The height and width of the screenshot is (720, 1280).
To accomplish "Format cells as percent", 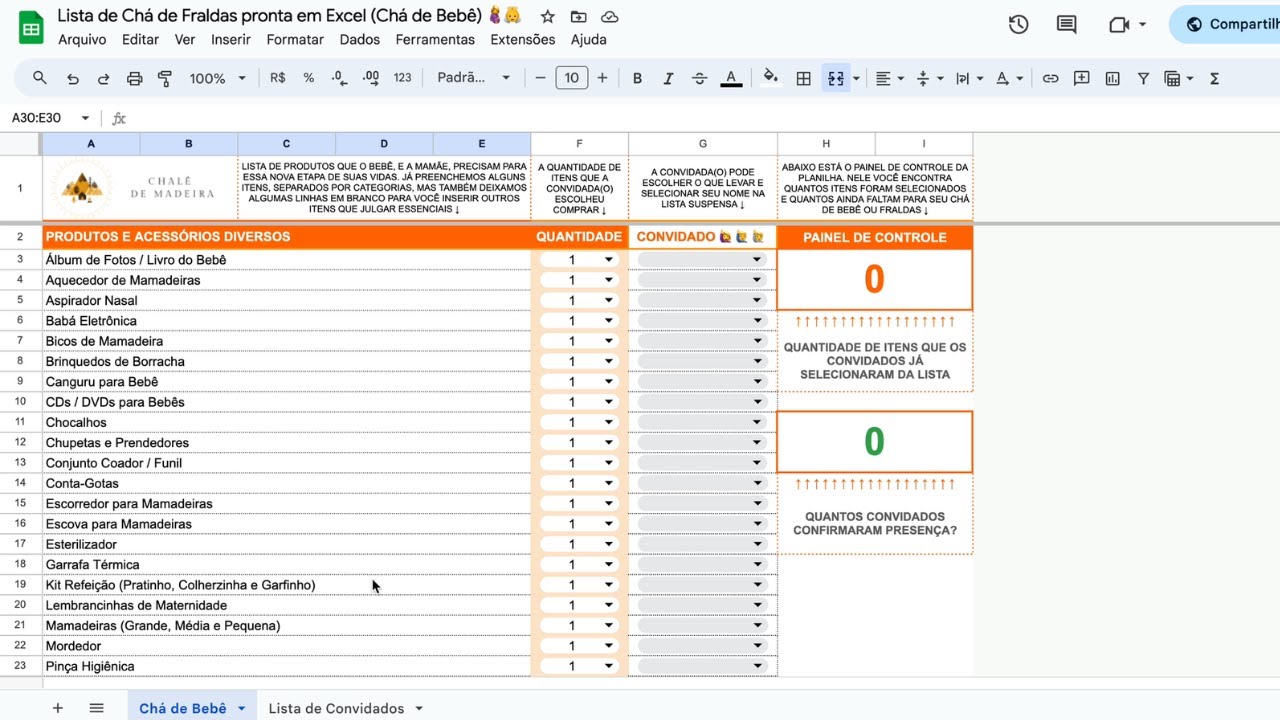I will pyautogui.click(x=309, y=78).
